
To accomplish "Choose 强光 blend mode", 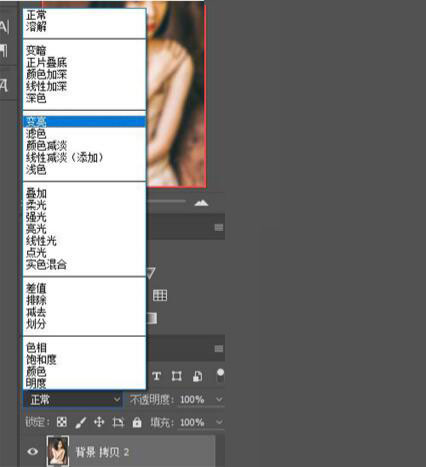I will click(84, 217).
